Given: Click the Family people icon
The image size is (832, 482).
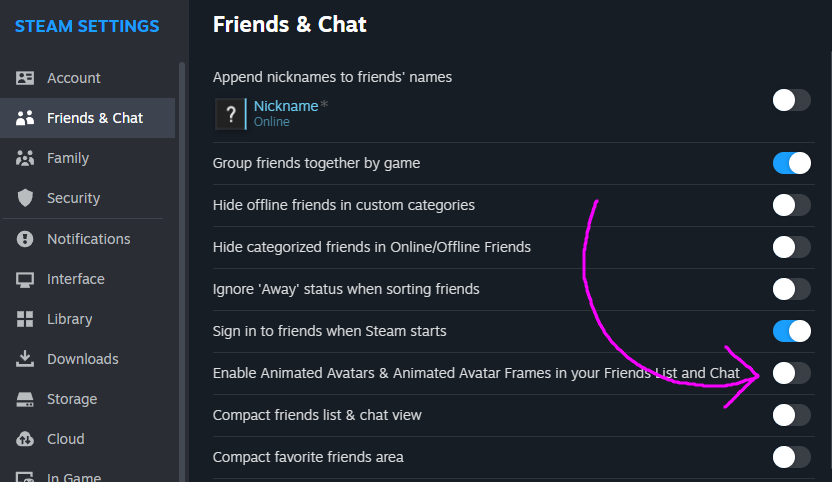Looking at the screenshot, I should pyautogui.click(x=26, y=158).
